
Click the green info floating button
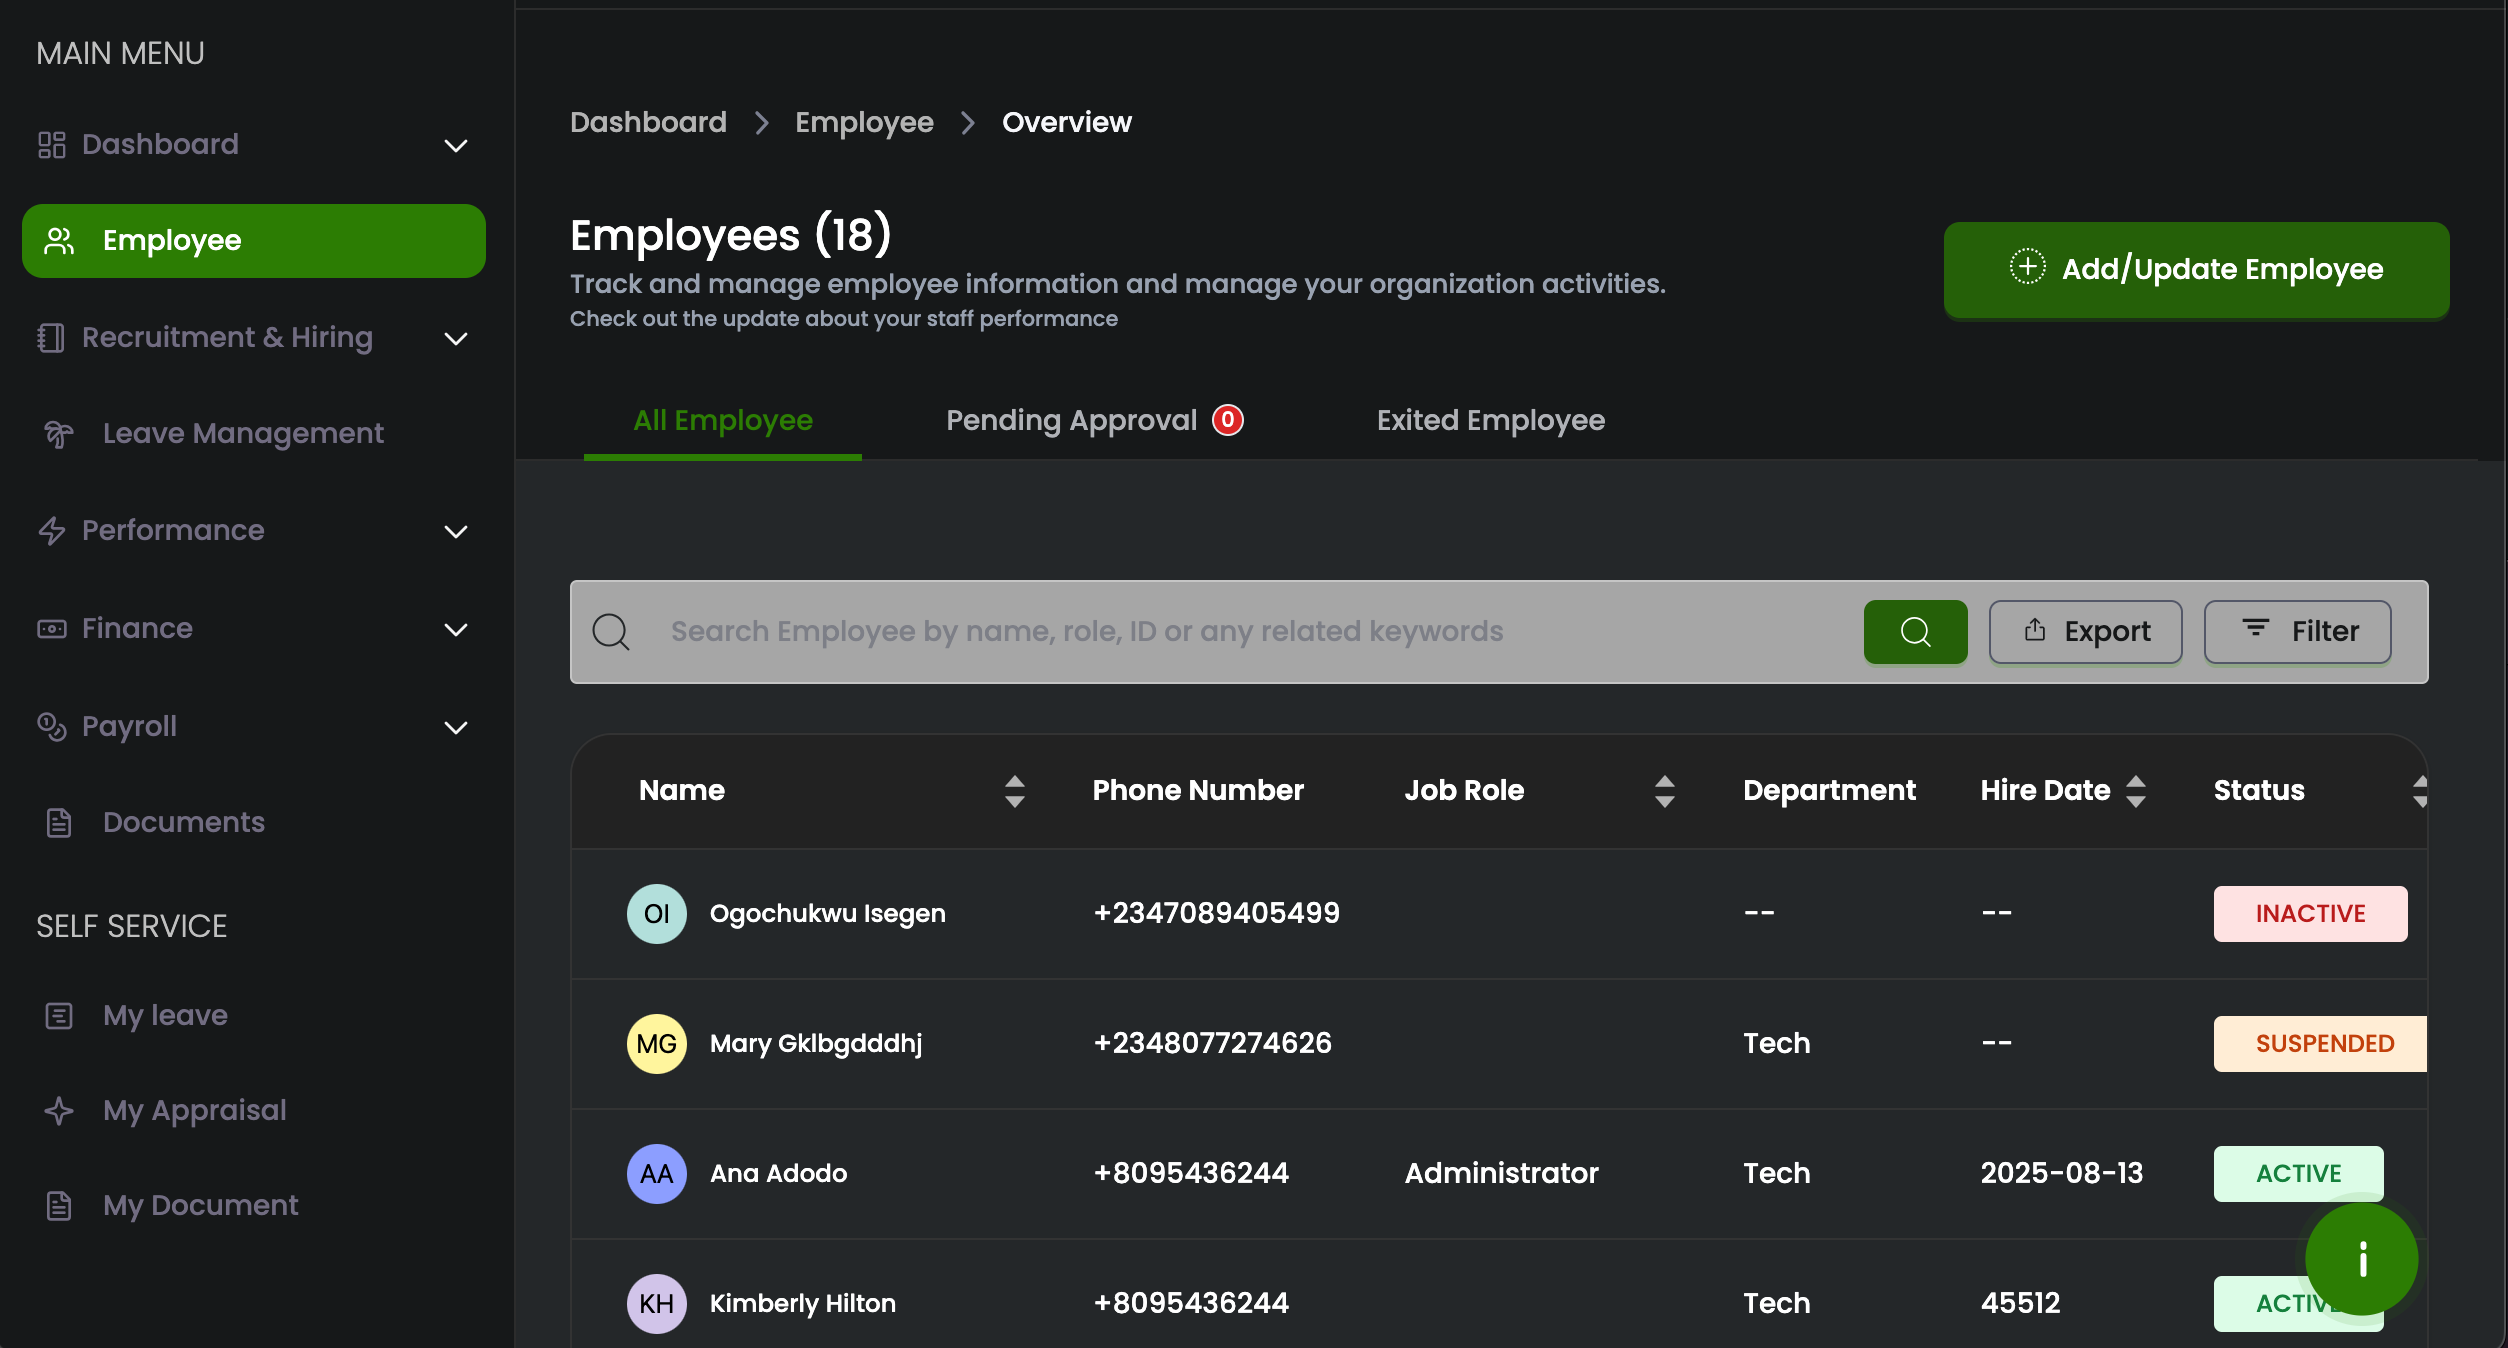coord(2360,1258)
